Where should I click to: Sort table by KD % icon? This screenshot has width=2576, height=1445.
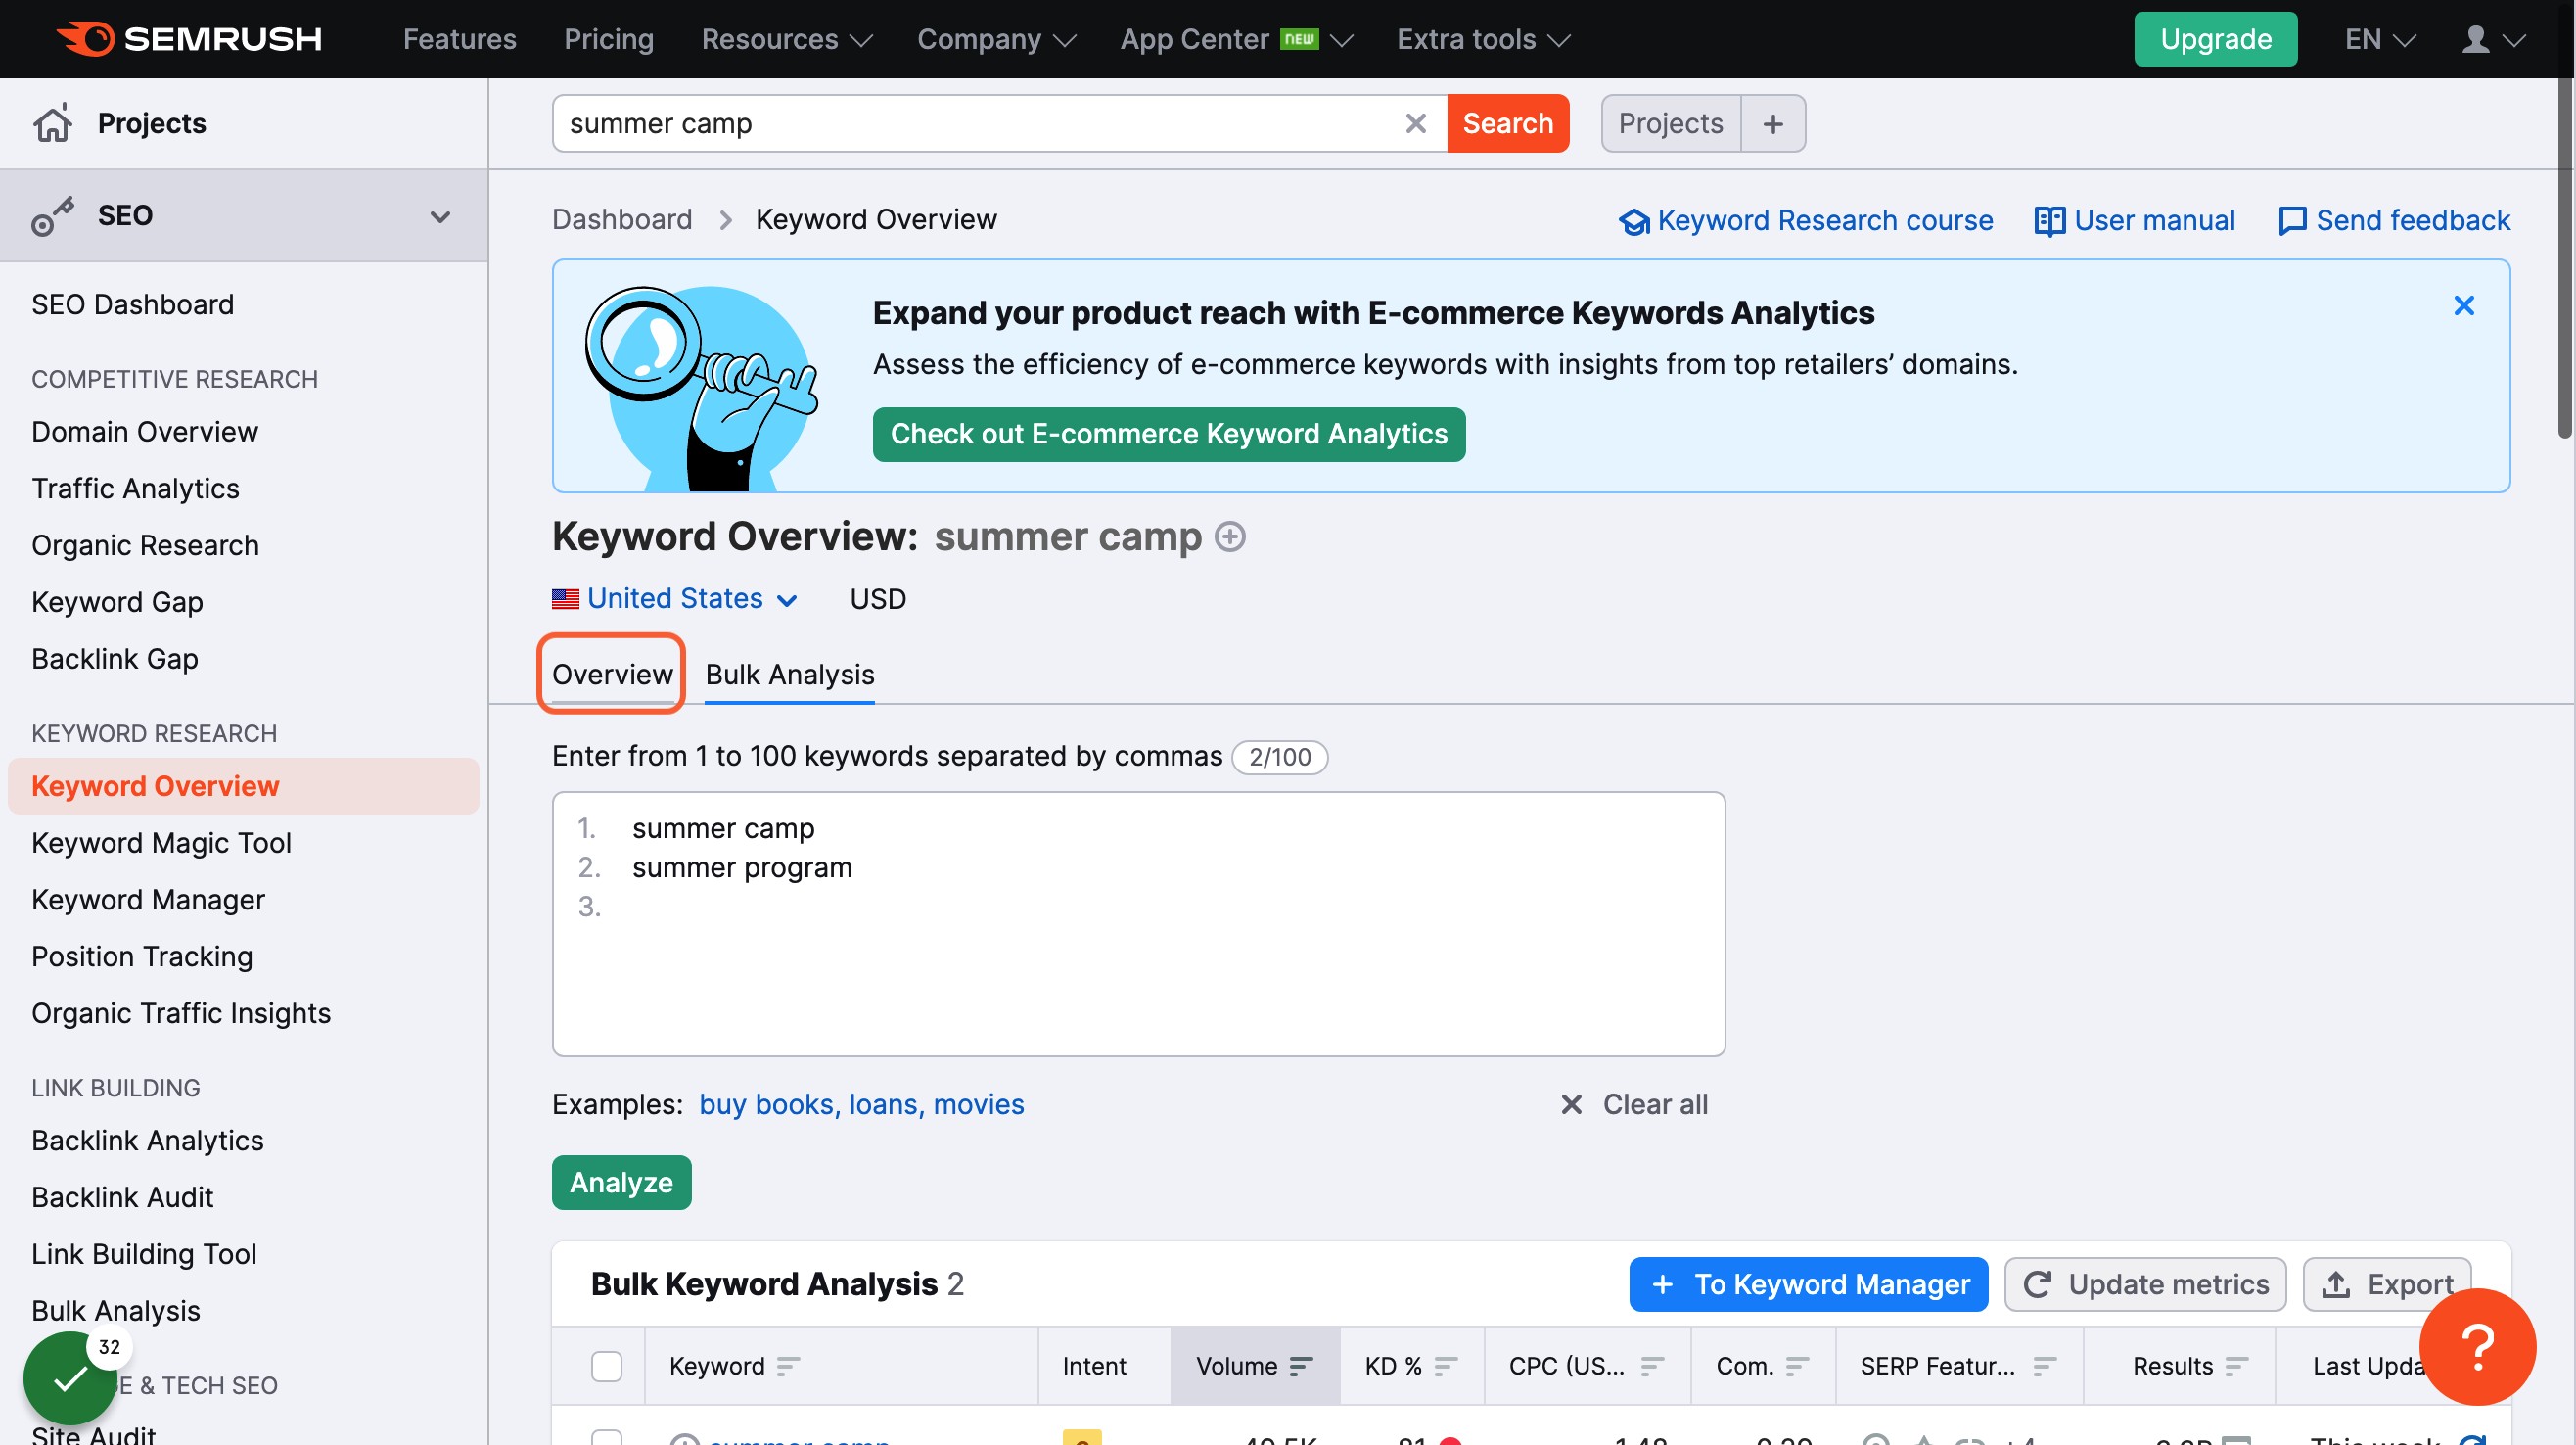tap(1446, 1366)
